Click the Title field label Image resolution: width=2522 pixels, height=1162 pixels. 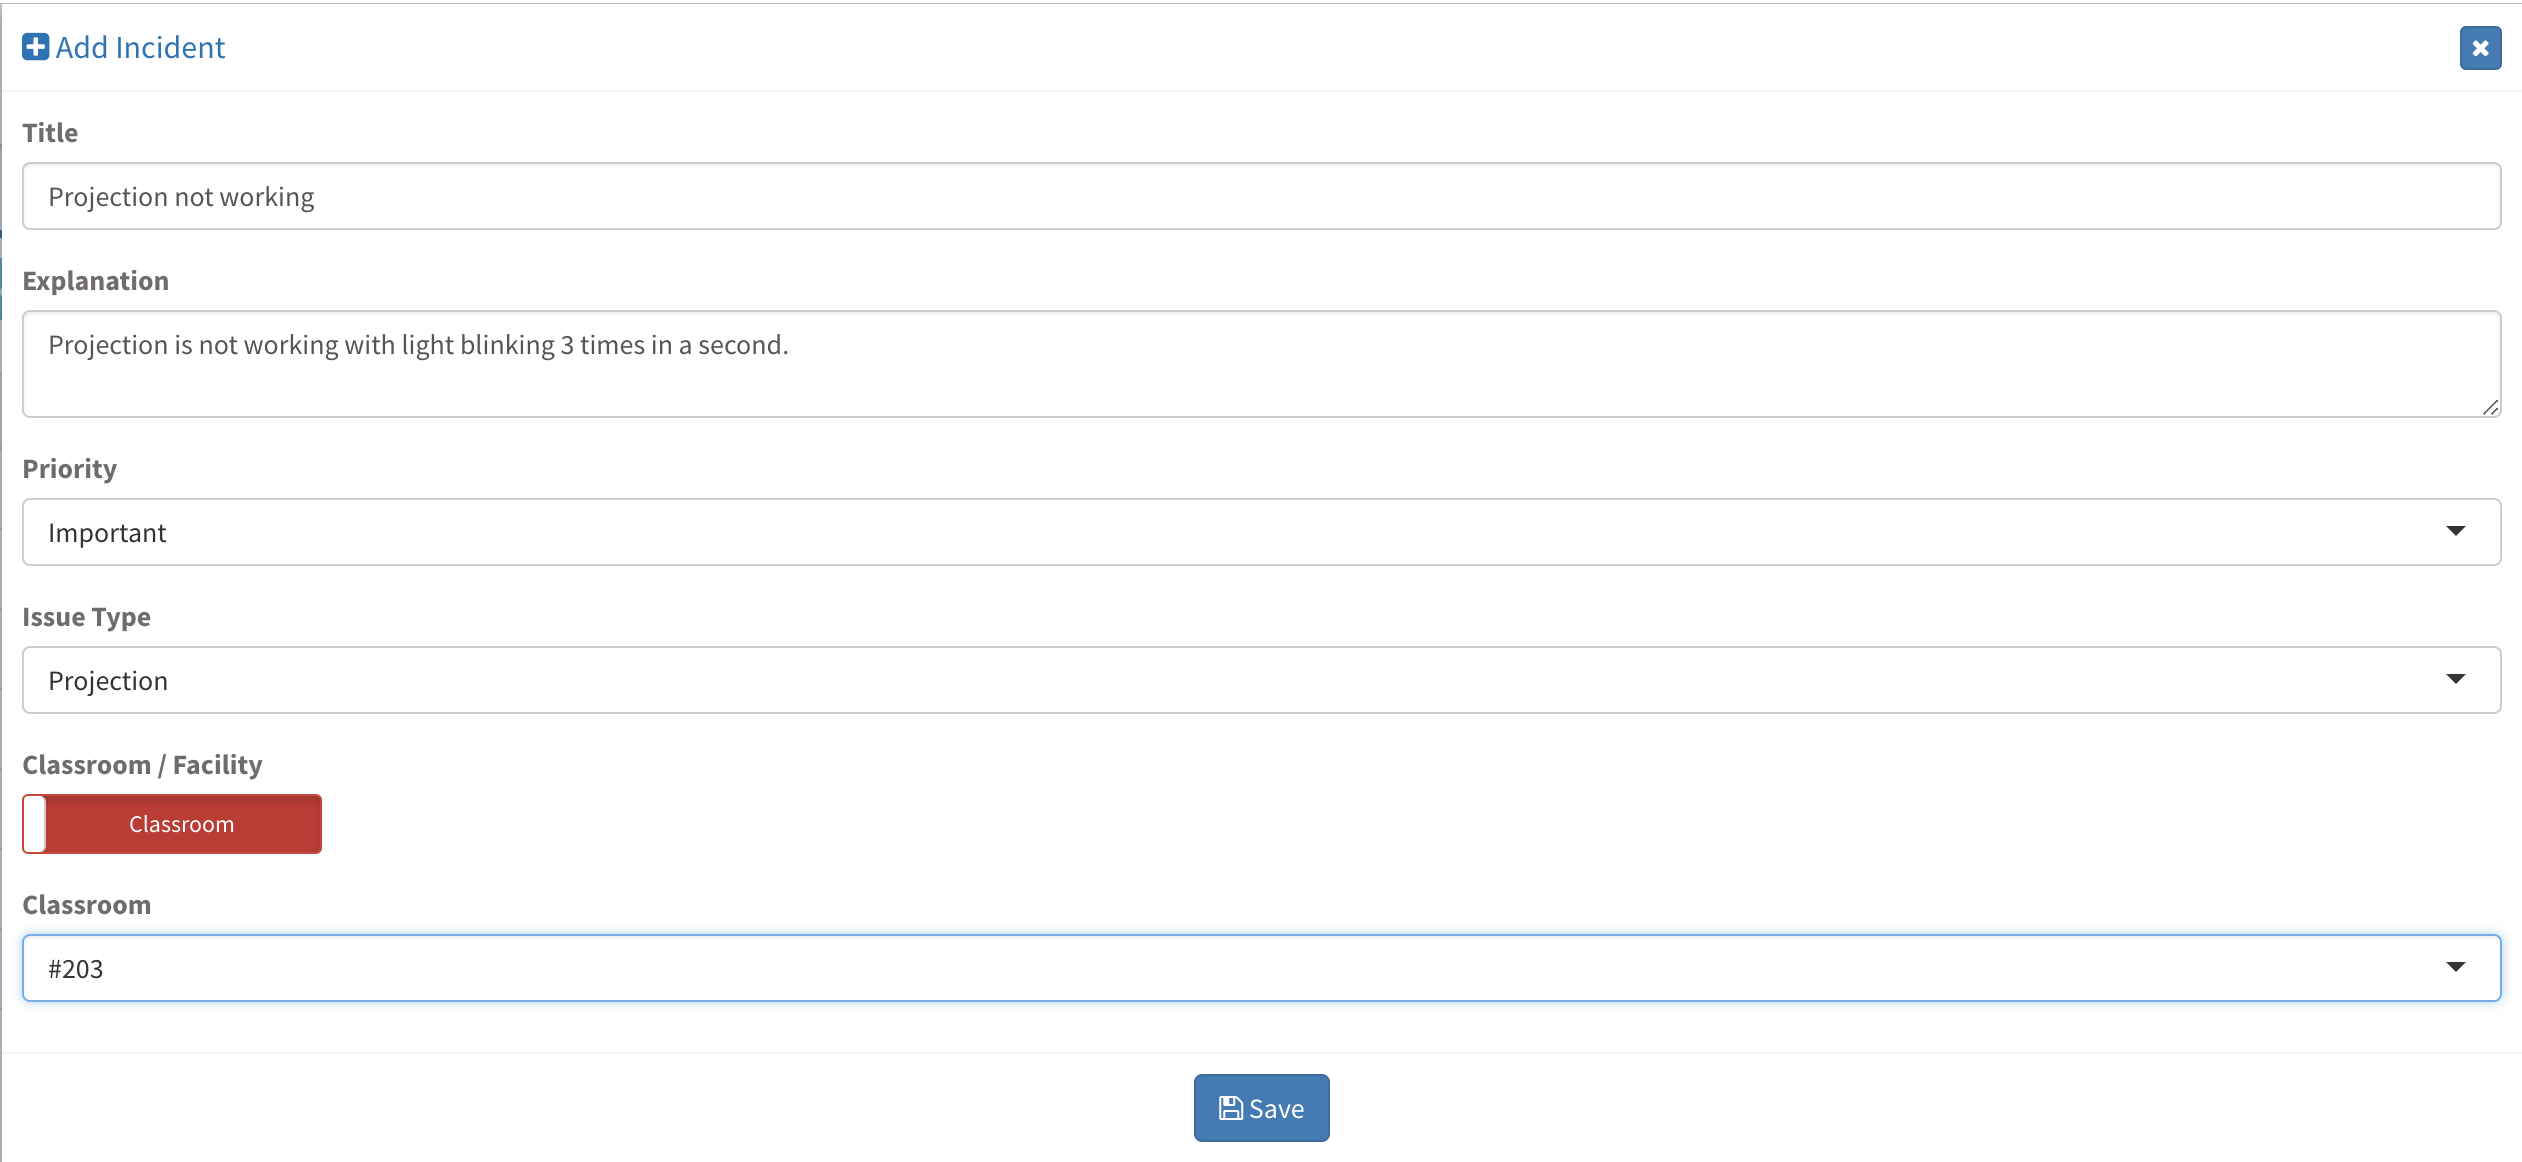pos(50,132)
